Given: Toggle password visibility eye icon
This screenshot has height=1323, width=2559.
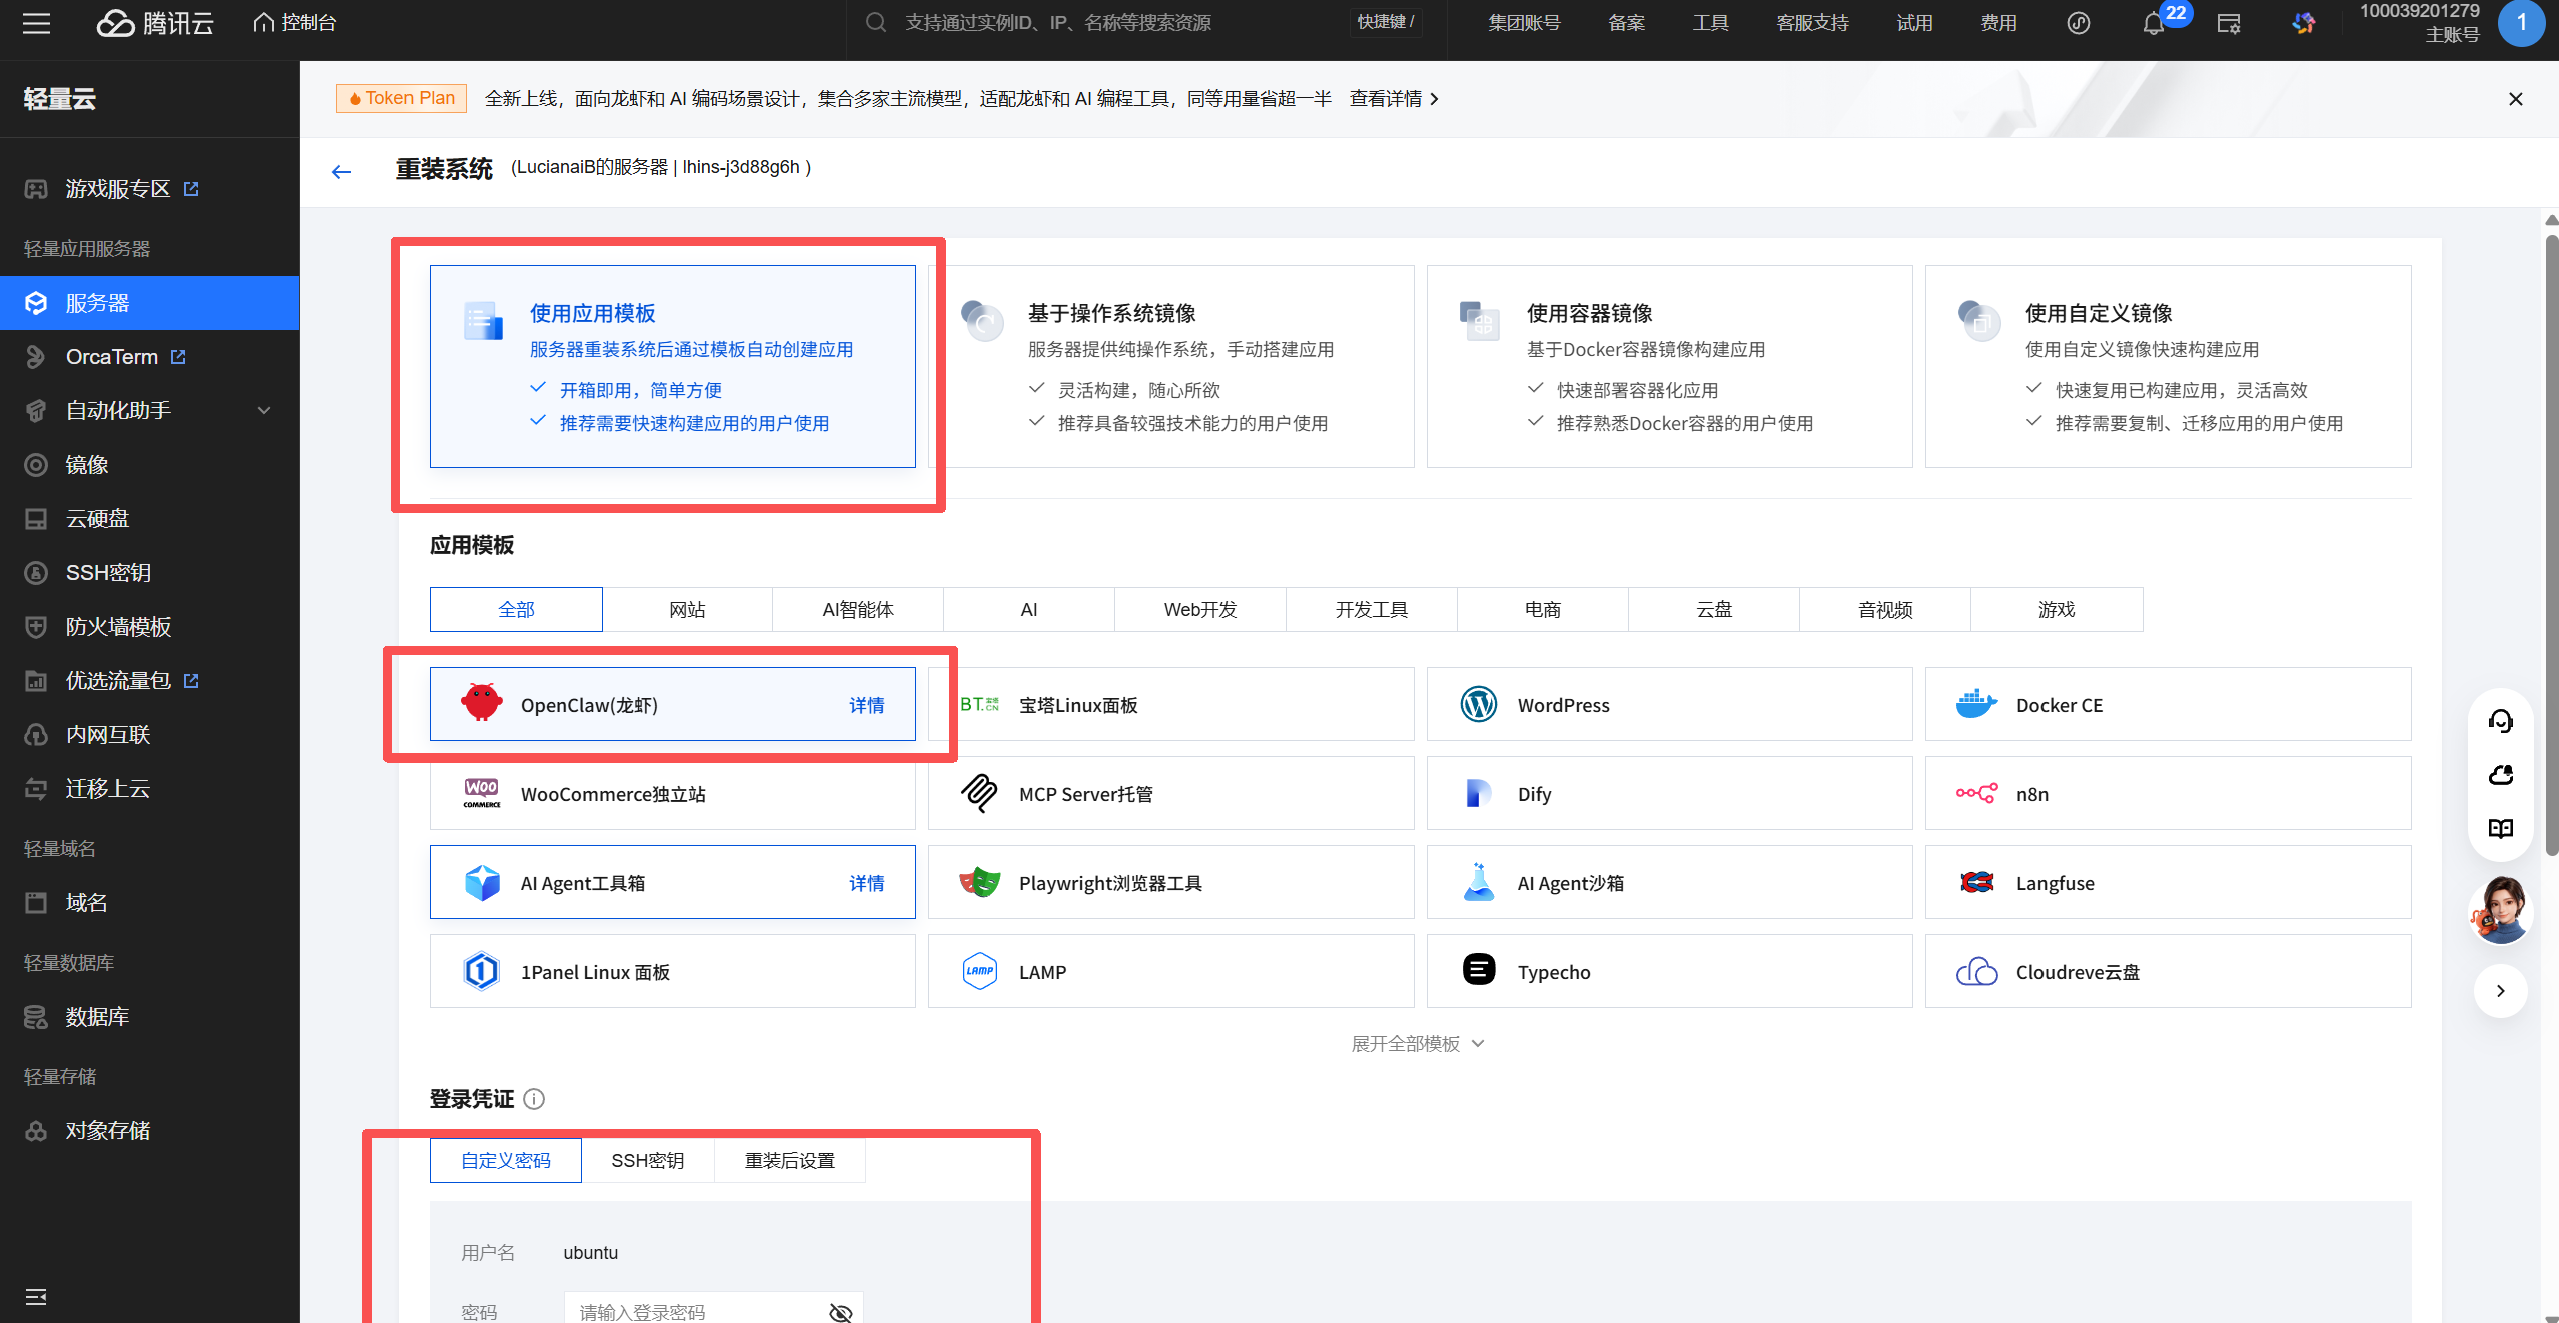Looking at the screenshot, I should point(840,1312).
